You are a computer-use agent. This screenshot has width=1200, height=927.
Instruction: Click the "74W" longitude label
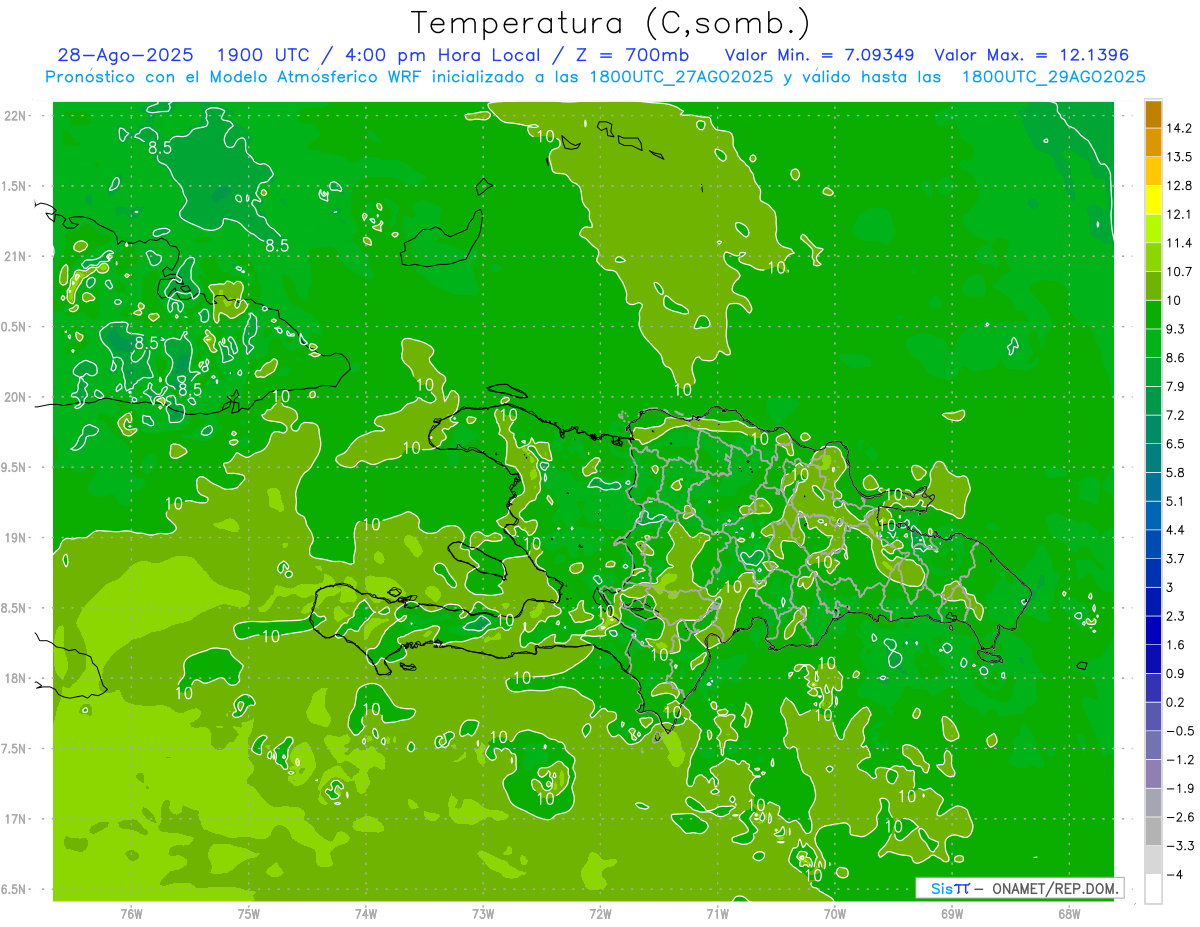[x=366, y=913]
